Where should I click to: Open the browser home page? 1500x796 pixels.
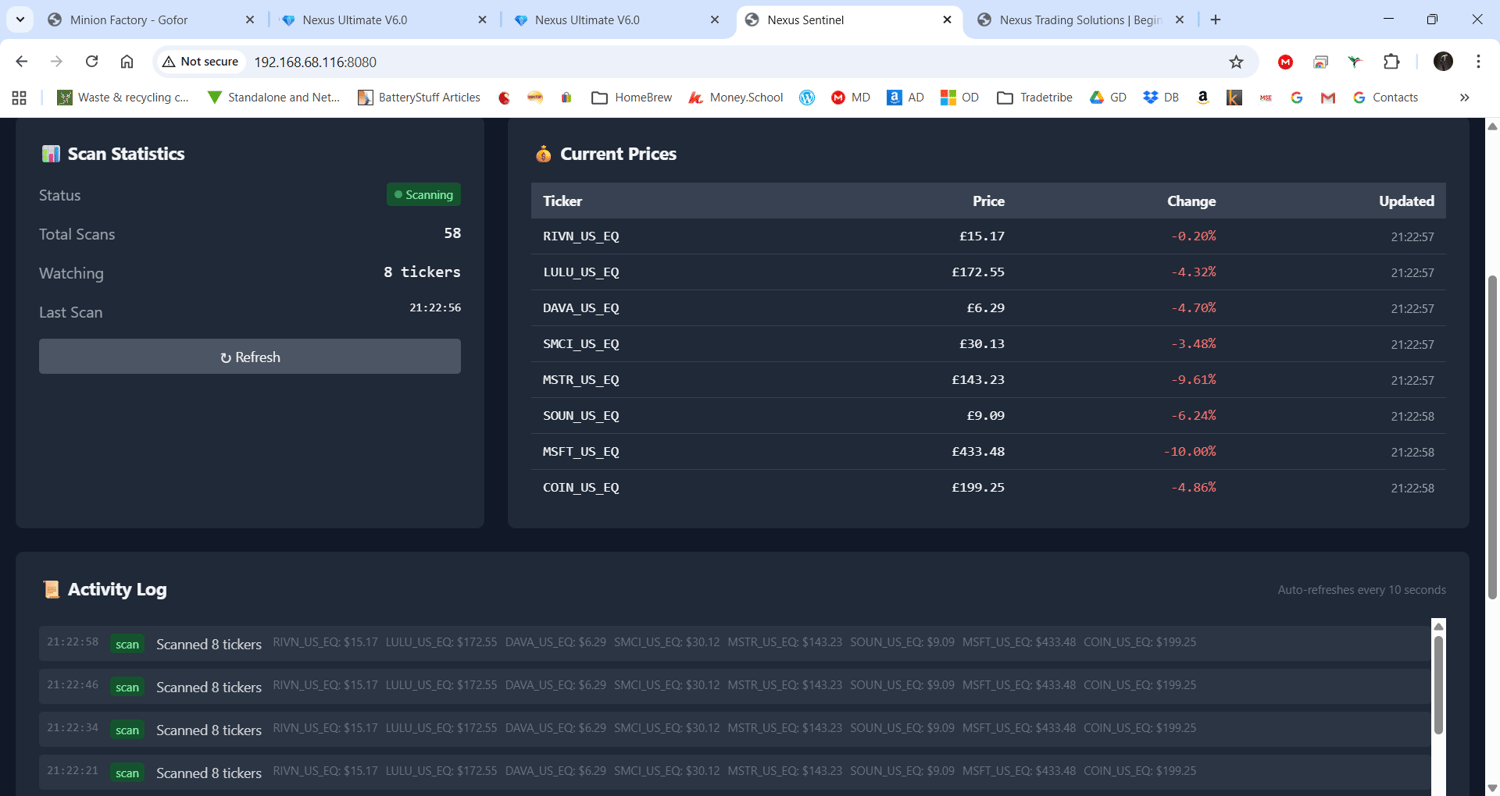127,61
